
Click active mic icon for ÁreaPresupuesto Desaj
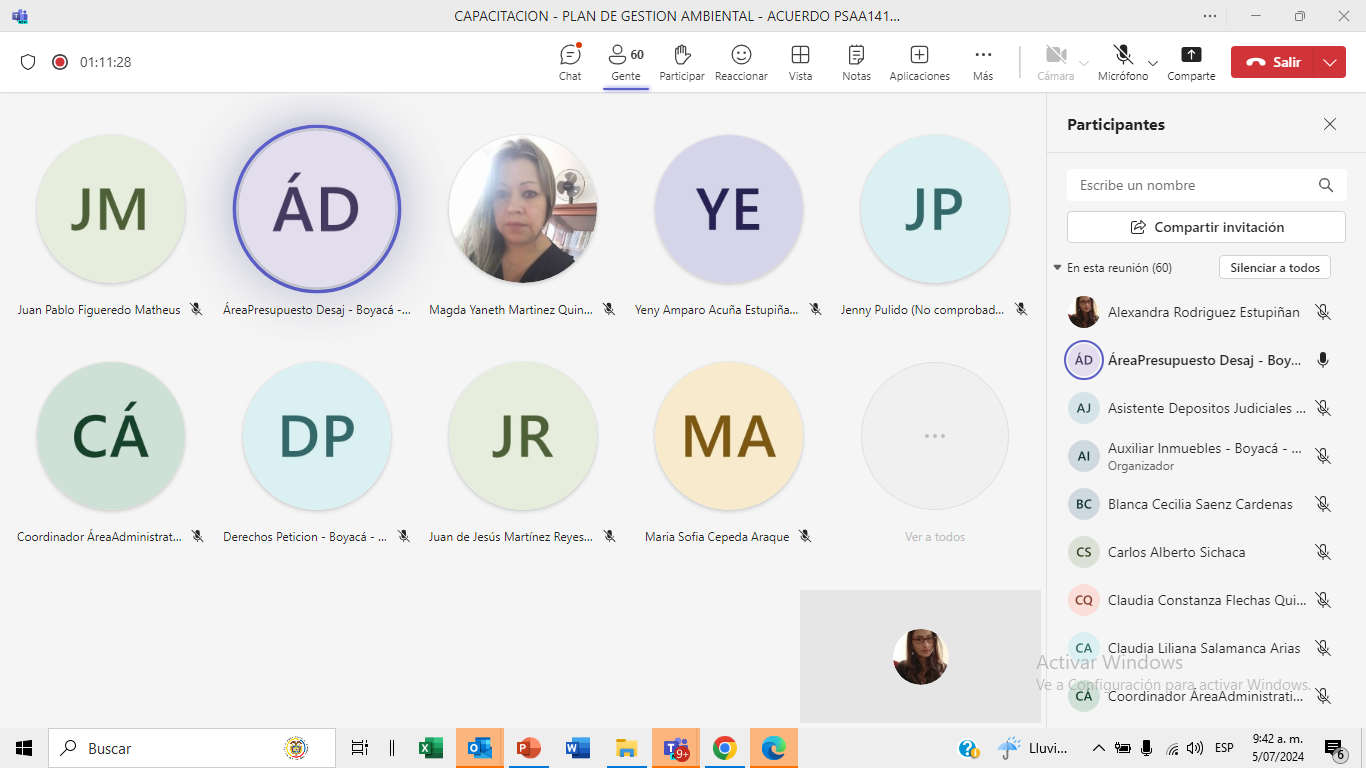[x=1323, y=360]
